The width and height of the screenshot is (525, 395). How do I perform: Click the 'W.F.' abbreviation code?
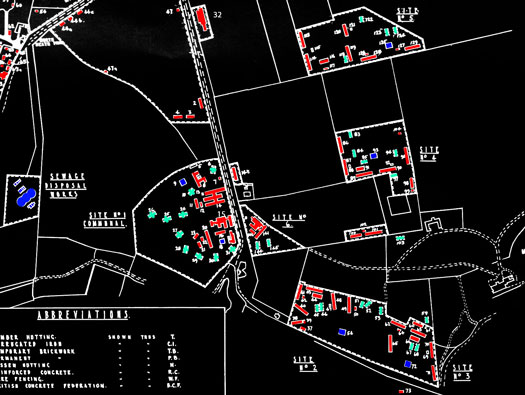point(173,379)
